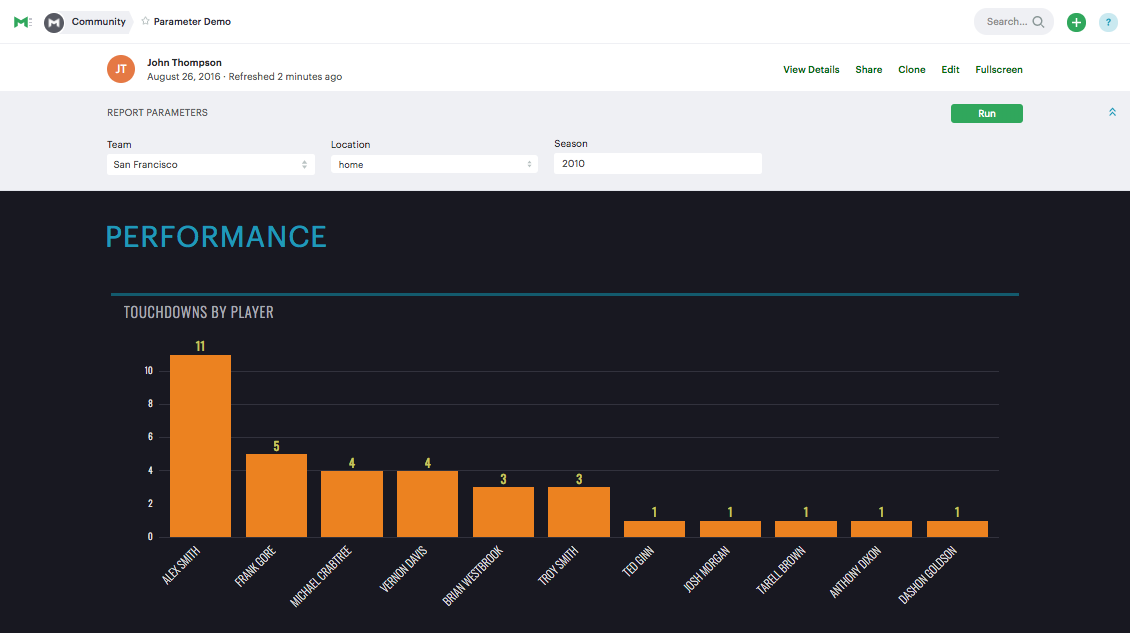Click the Michael Crabtree bar
The width and height of the screenshot is (1130, 633).
(x=352, y=504)
